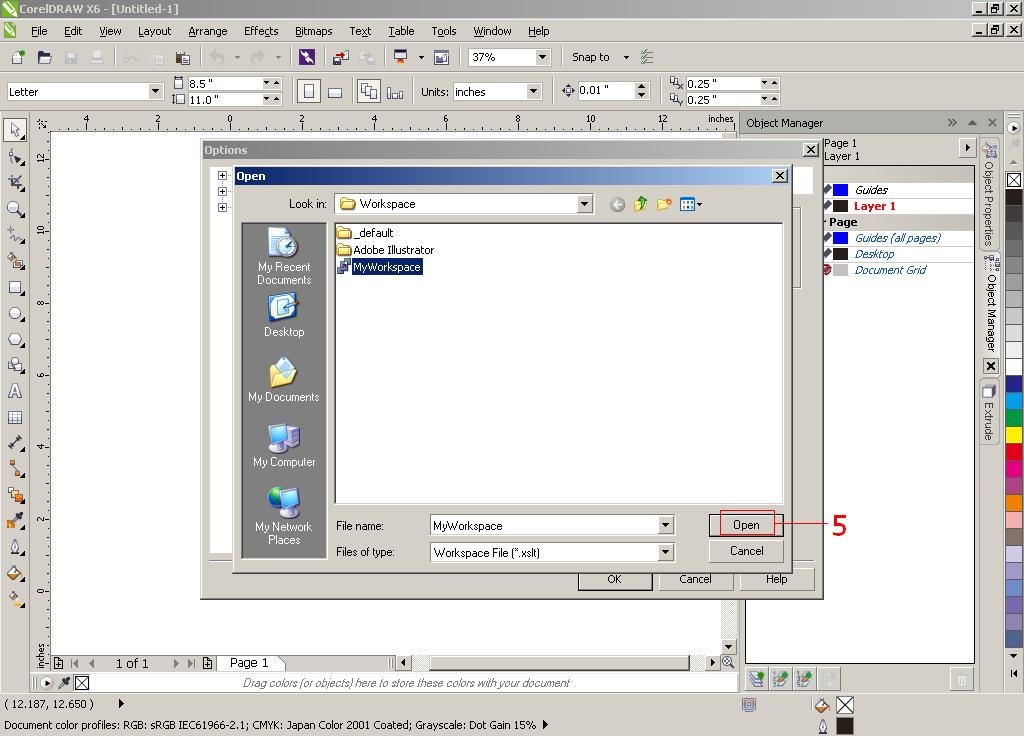
Task: Select the Table tool in toolbox
Action: coord(15,417)
